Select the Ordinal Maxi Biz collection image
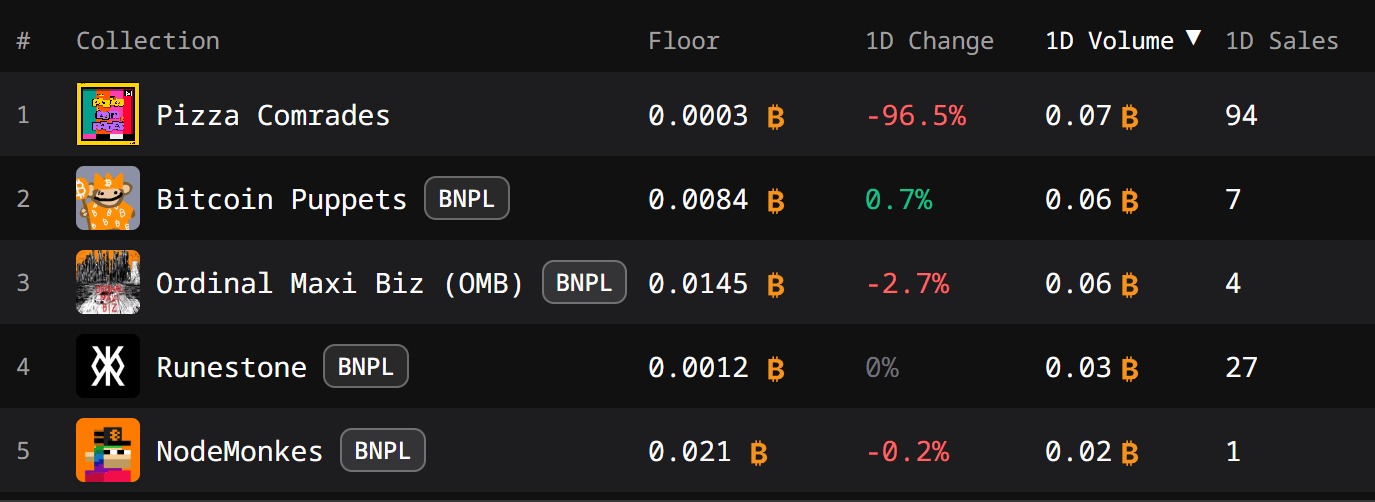The width and height of the screenshot is (1375, 502). [x=108, y=282]
